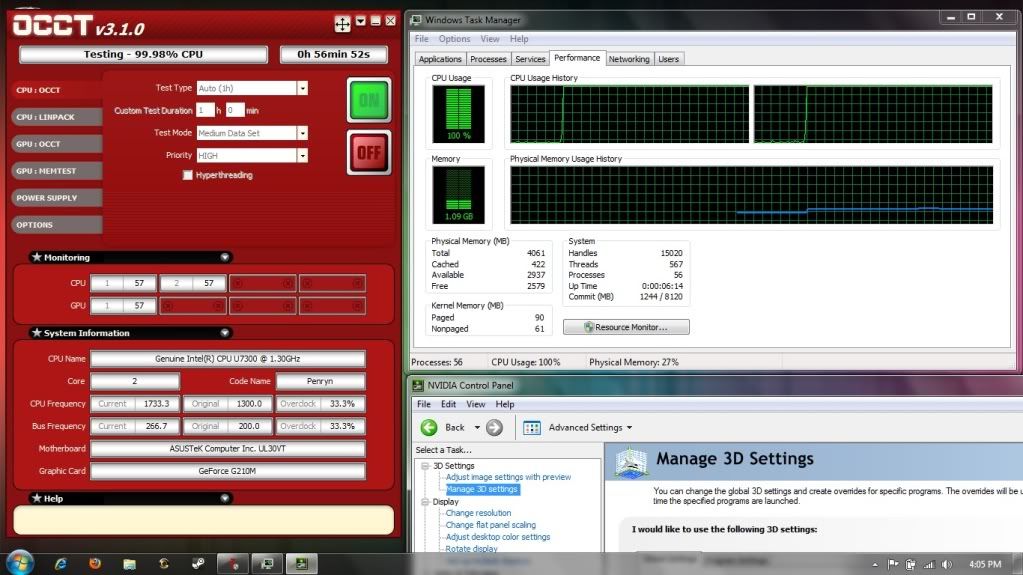Image resolution: width=1023 pixels, height=575 pixels.
Task: Switch to Task Manager Processes tab
Action: tap(488, 59)
